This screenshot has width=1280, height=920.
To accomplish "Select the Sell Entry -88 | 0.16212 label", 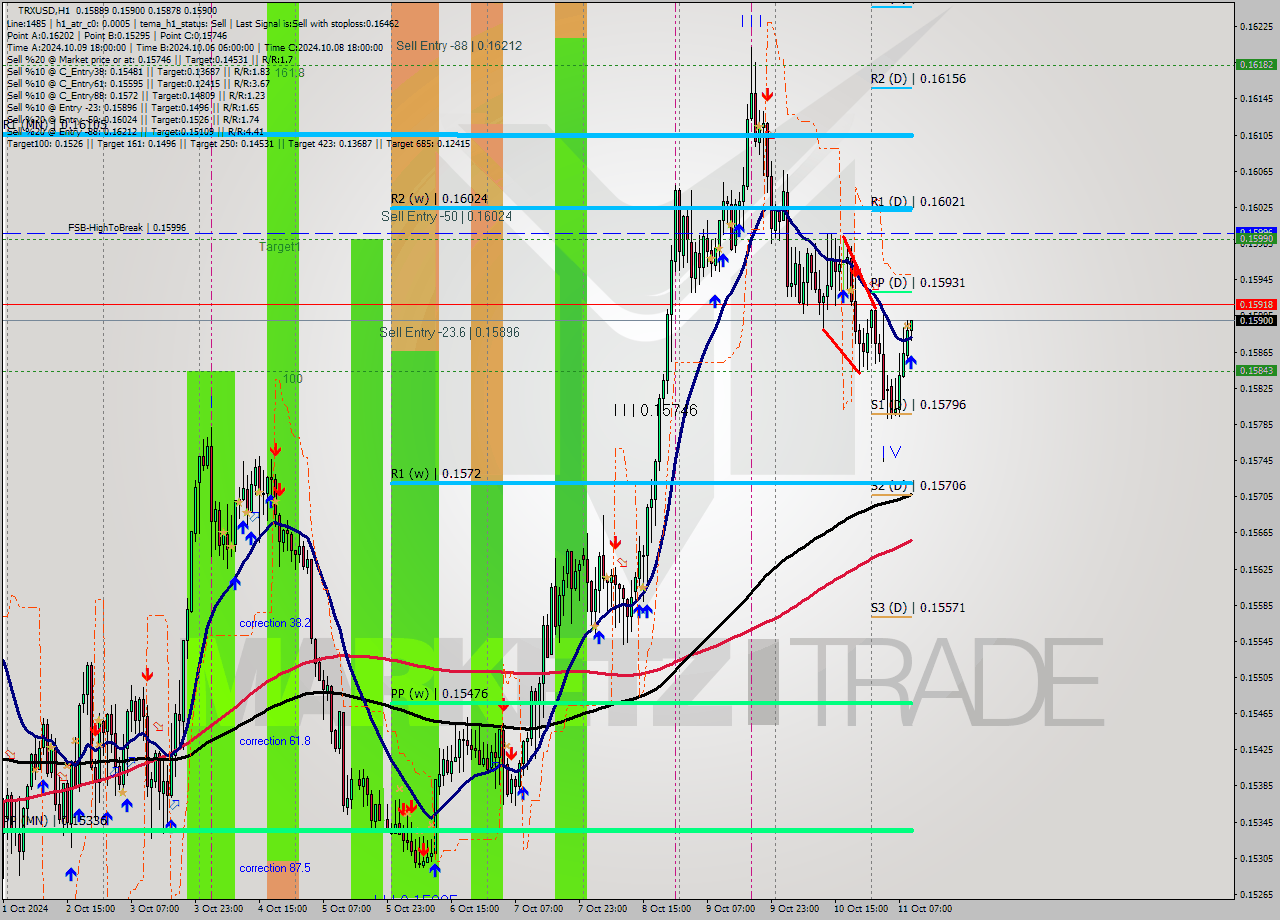I will (459, 46).
